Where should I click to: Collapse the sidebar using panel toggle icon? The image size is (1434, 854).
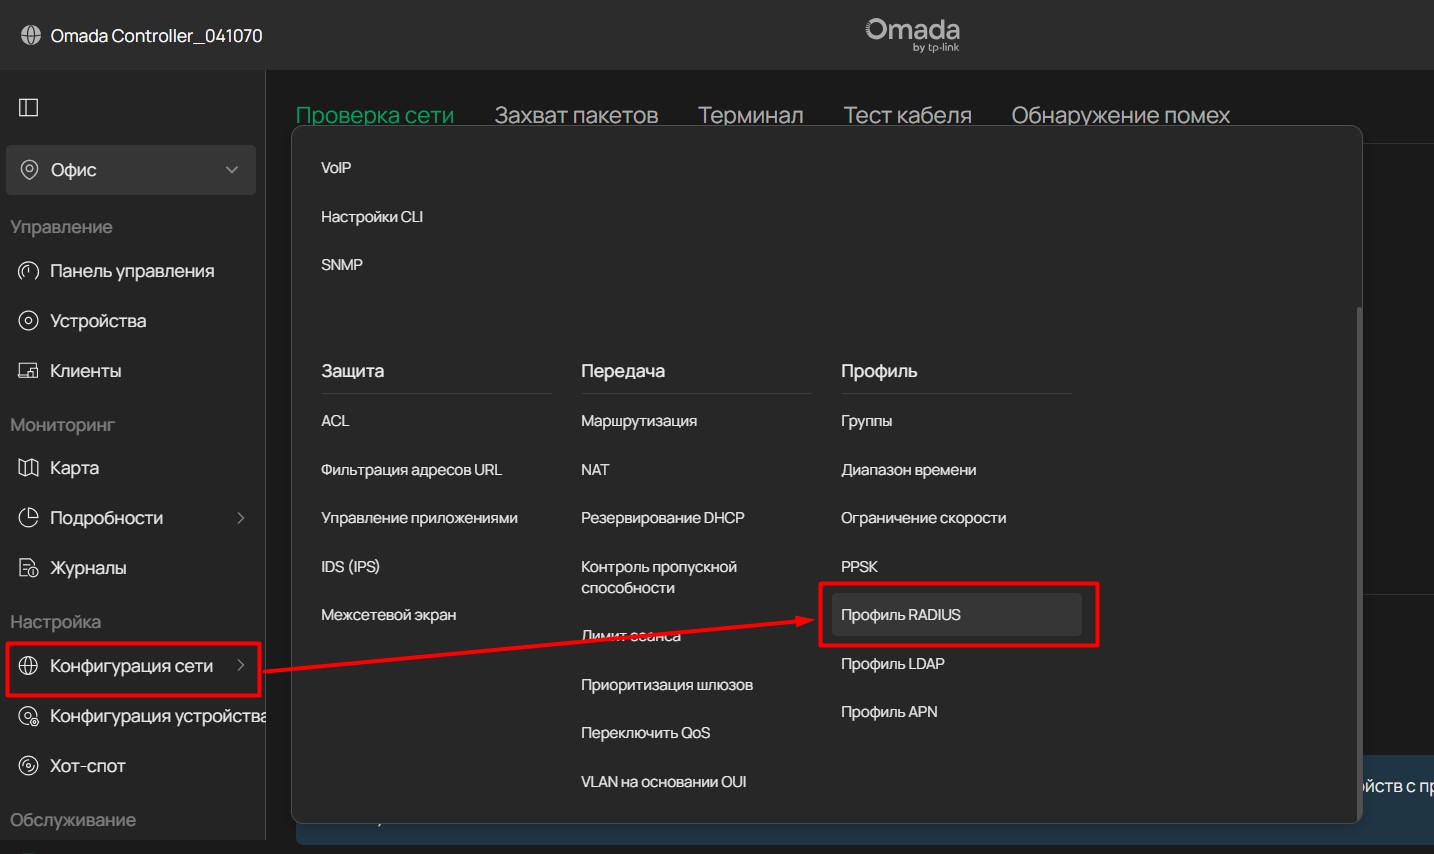click(29, 107)
